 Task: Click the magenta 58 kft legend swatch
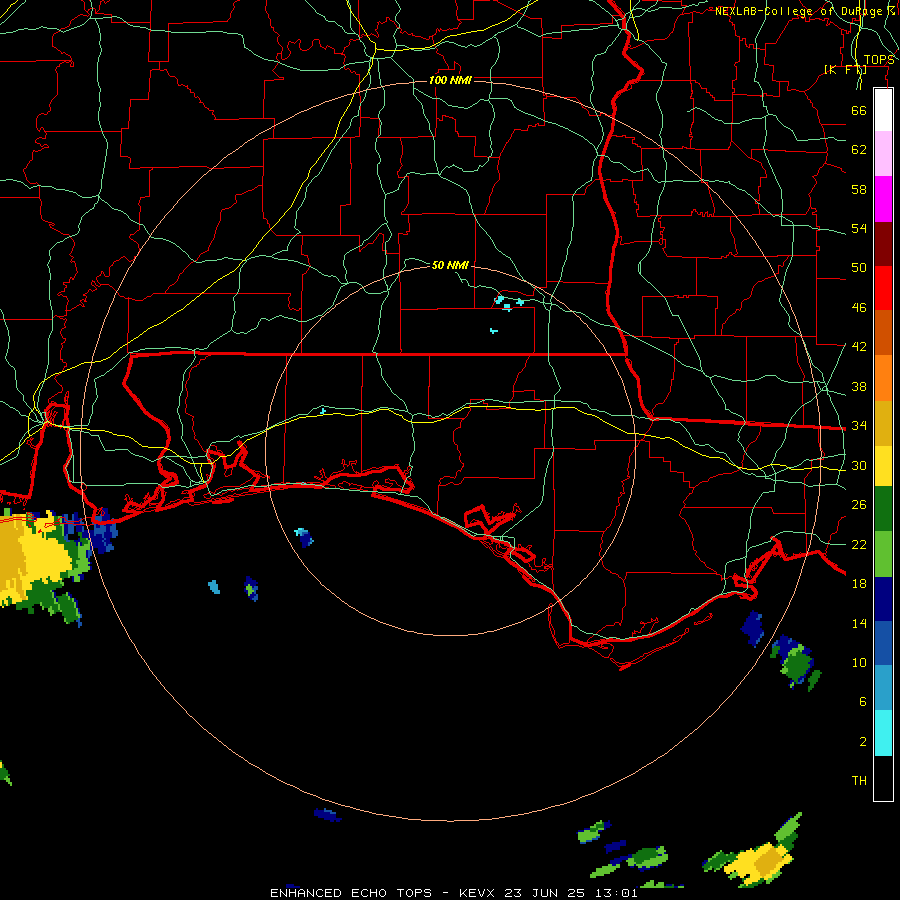tap(883, 199)
